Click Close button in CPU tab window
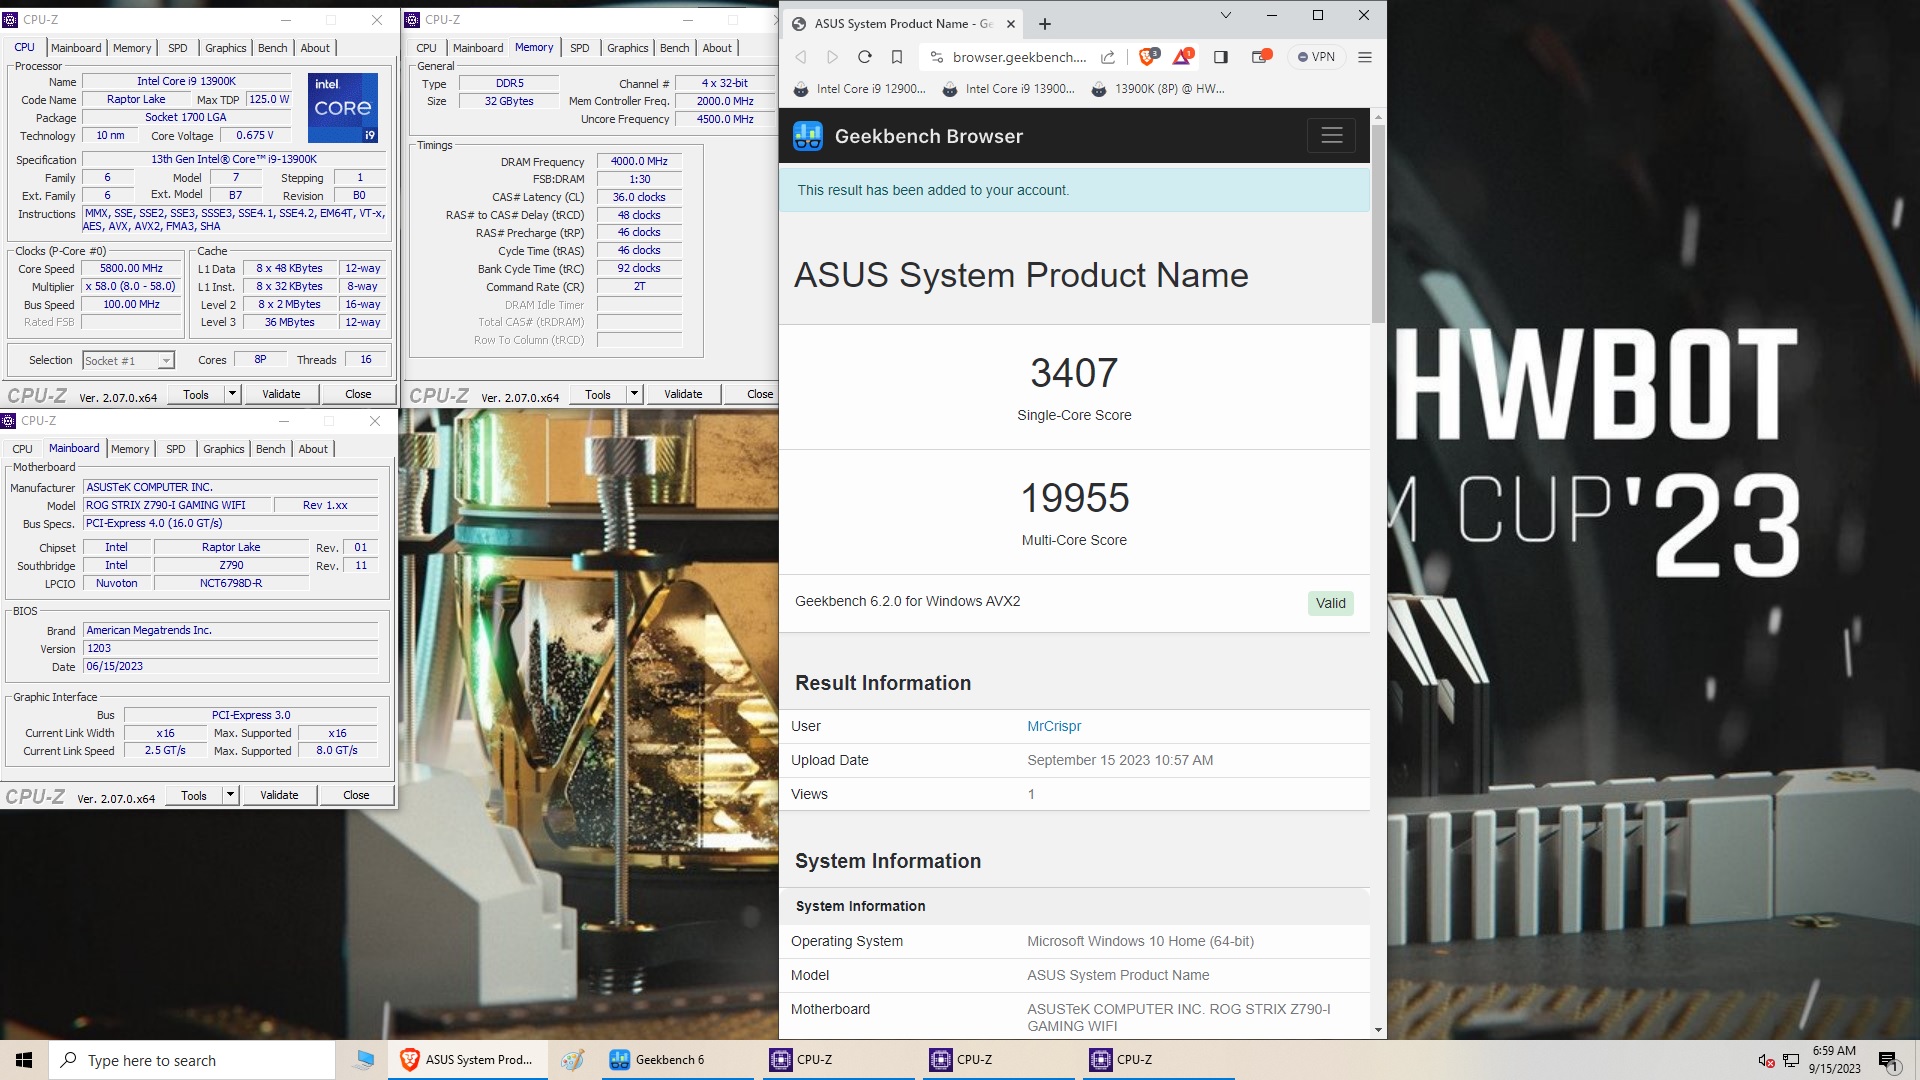Screen dimensions: 1920x1080 point(358,394)
